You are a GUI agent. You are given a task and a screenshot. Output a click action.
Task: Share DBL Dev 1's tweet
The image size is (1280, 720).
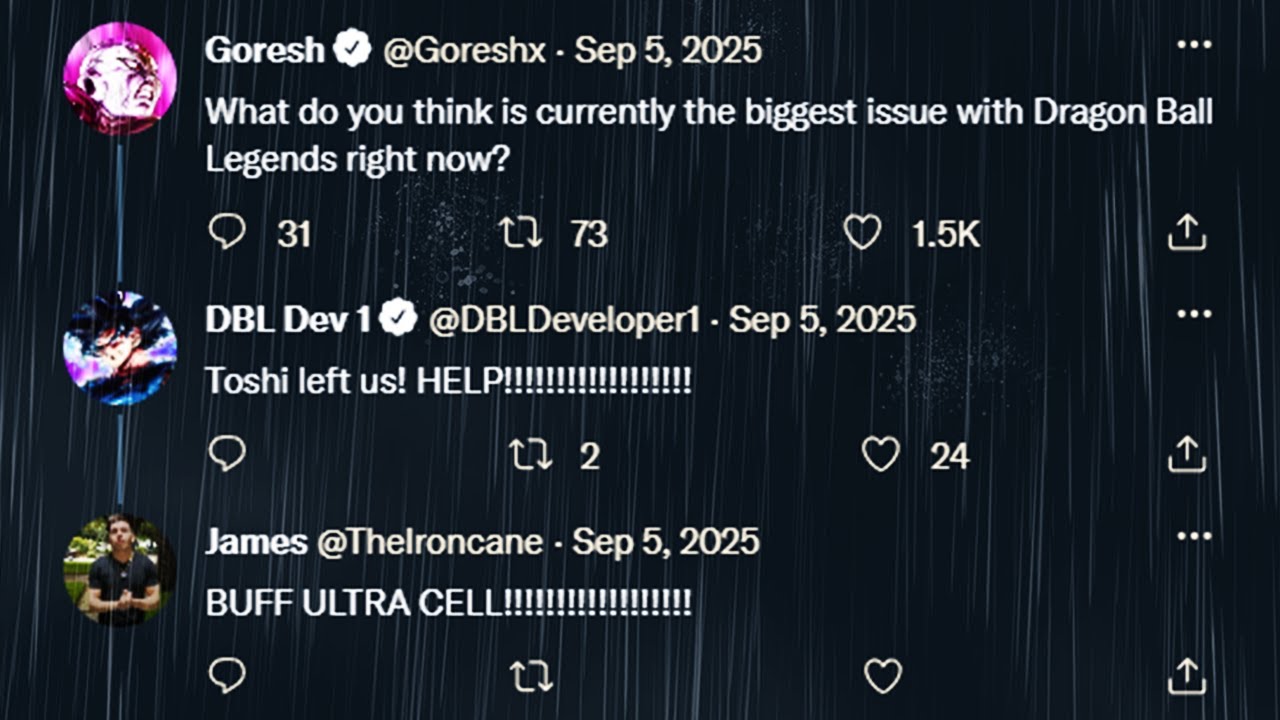click(x=1187, y=455)
